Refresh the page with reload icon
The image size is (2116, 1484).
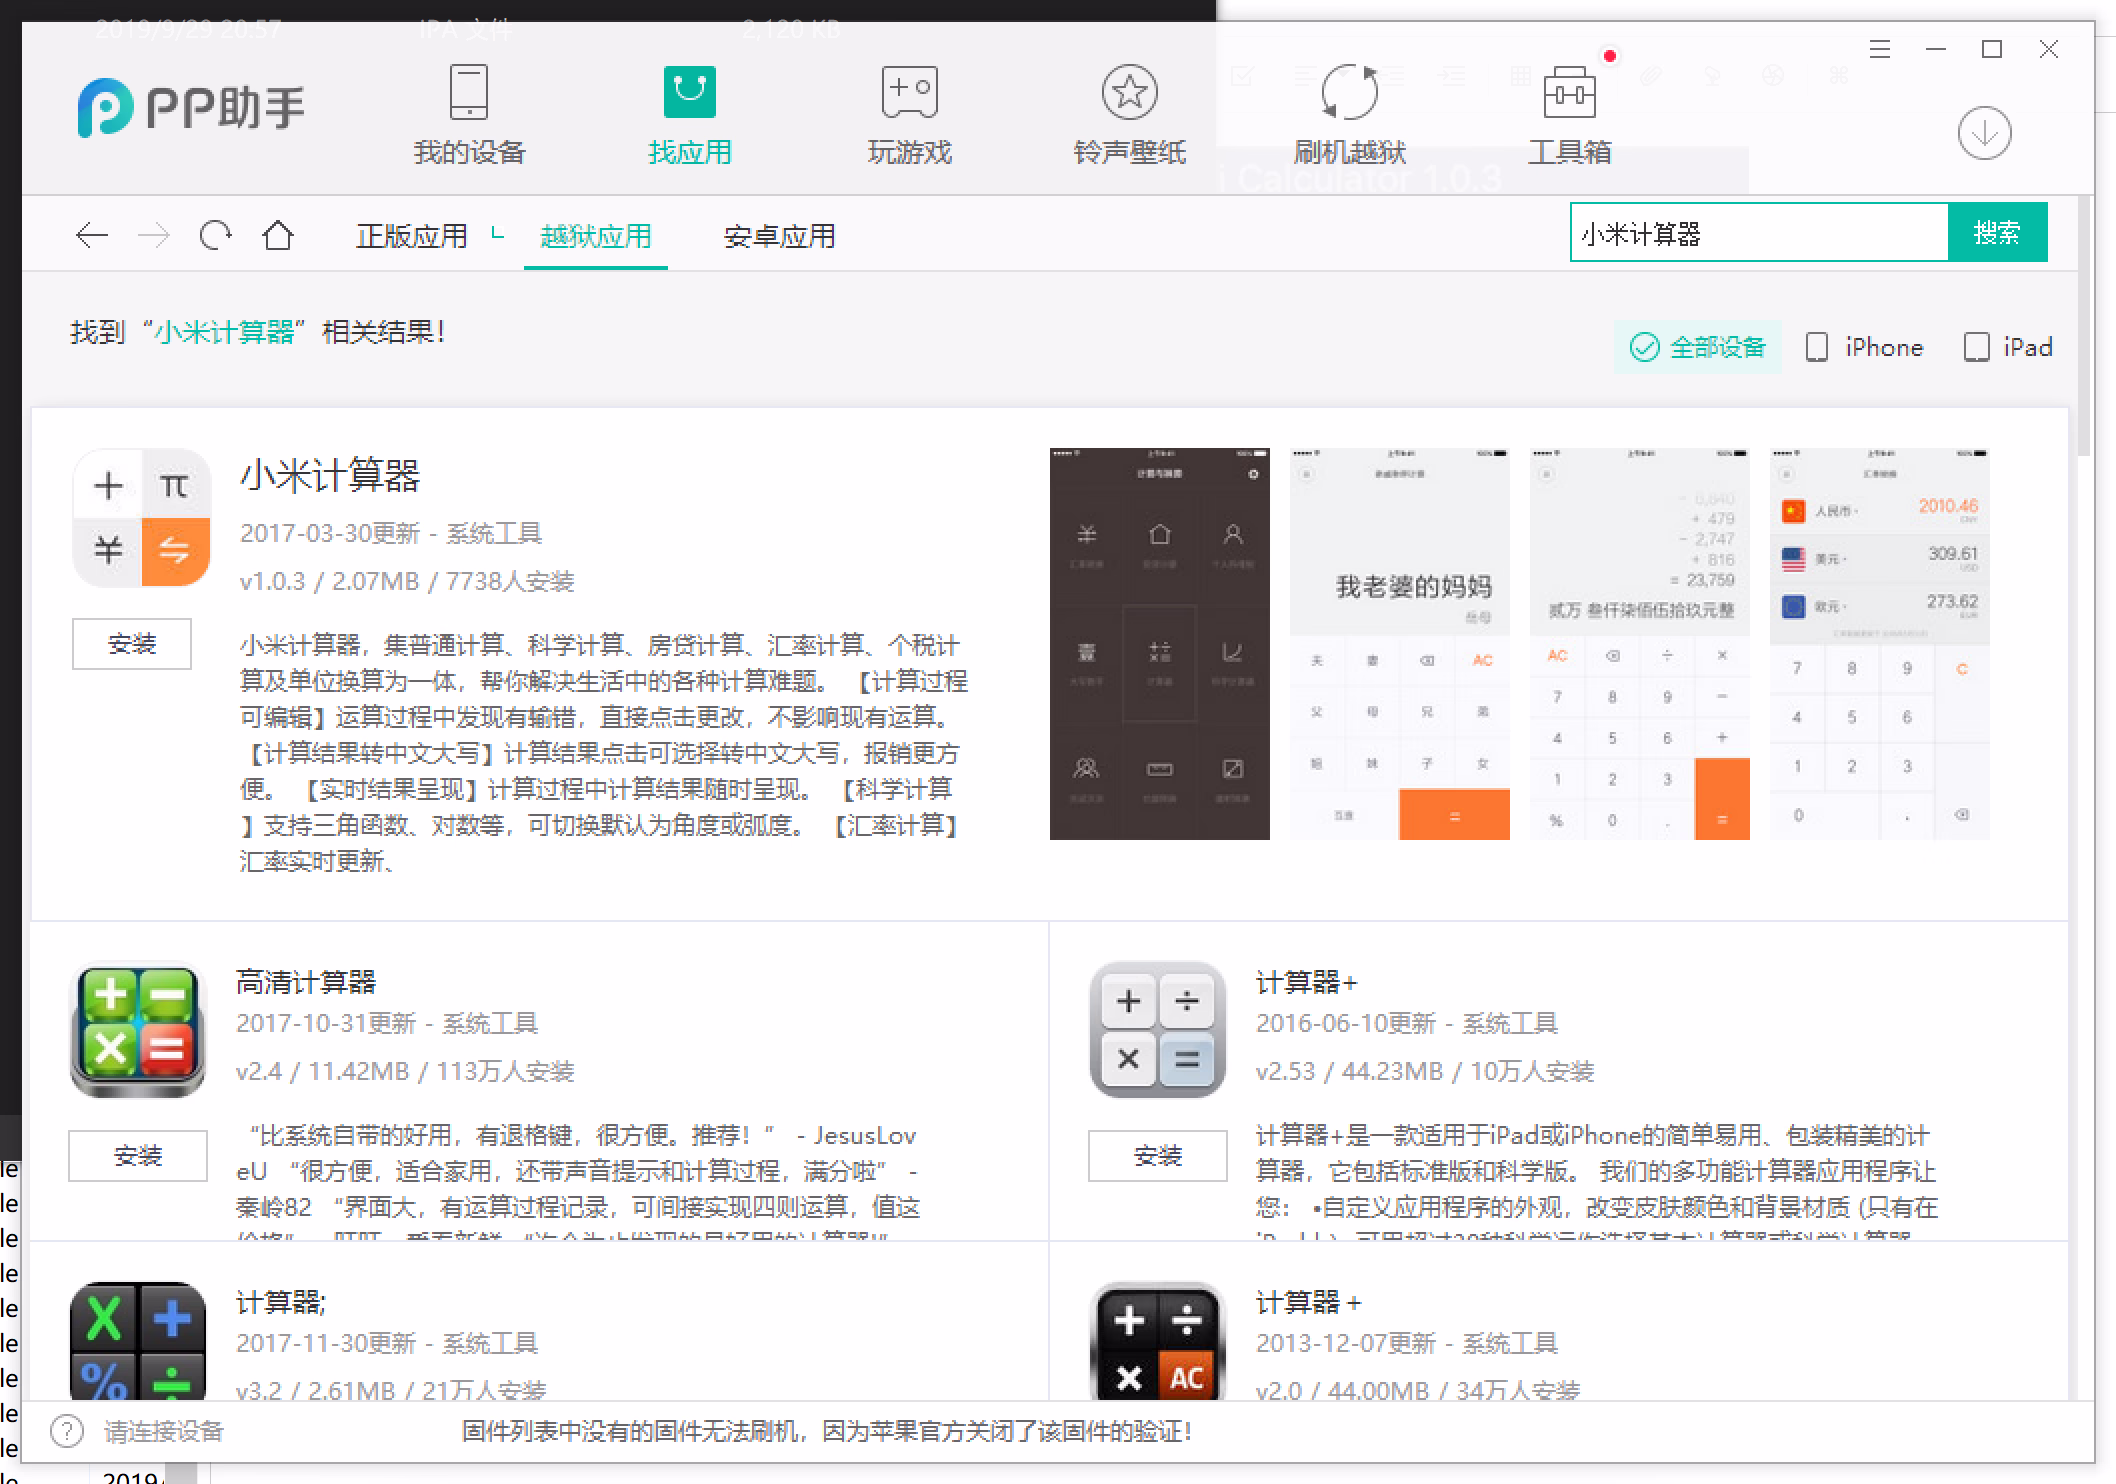pos(215,236)
